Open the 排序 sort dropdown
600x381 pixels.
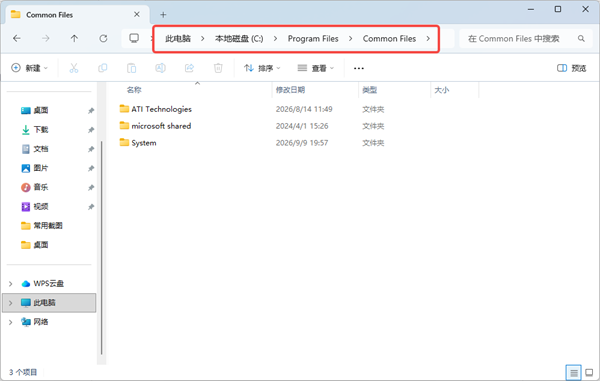262,68
